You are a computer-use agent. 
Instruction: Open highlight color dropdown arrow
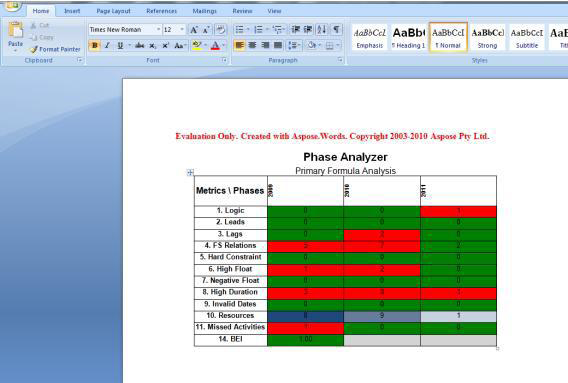click(x=205, y=46)
